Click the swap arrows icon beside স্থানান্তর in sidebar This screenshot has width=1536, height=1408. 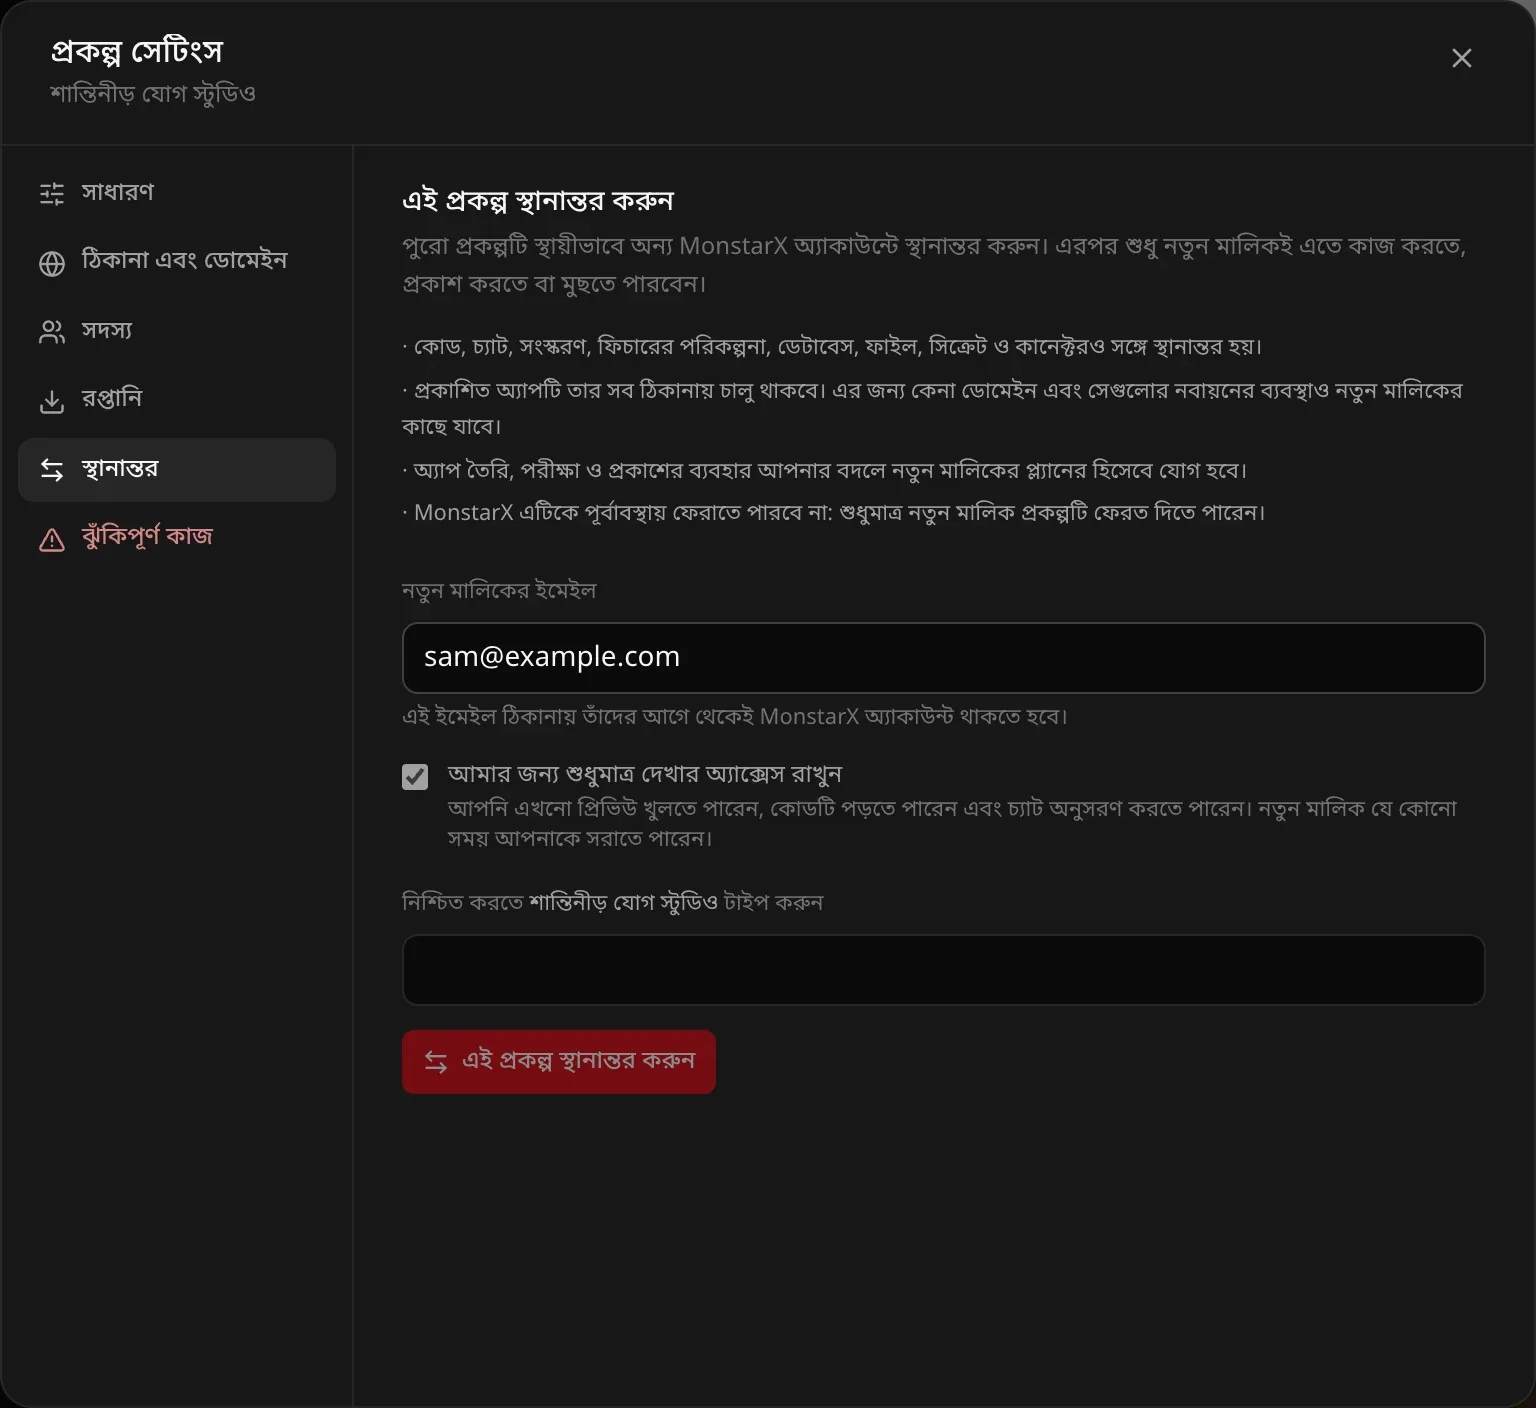pos(52,469)
